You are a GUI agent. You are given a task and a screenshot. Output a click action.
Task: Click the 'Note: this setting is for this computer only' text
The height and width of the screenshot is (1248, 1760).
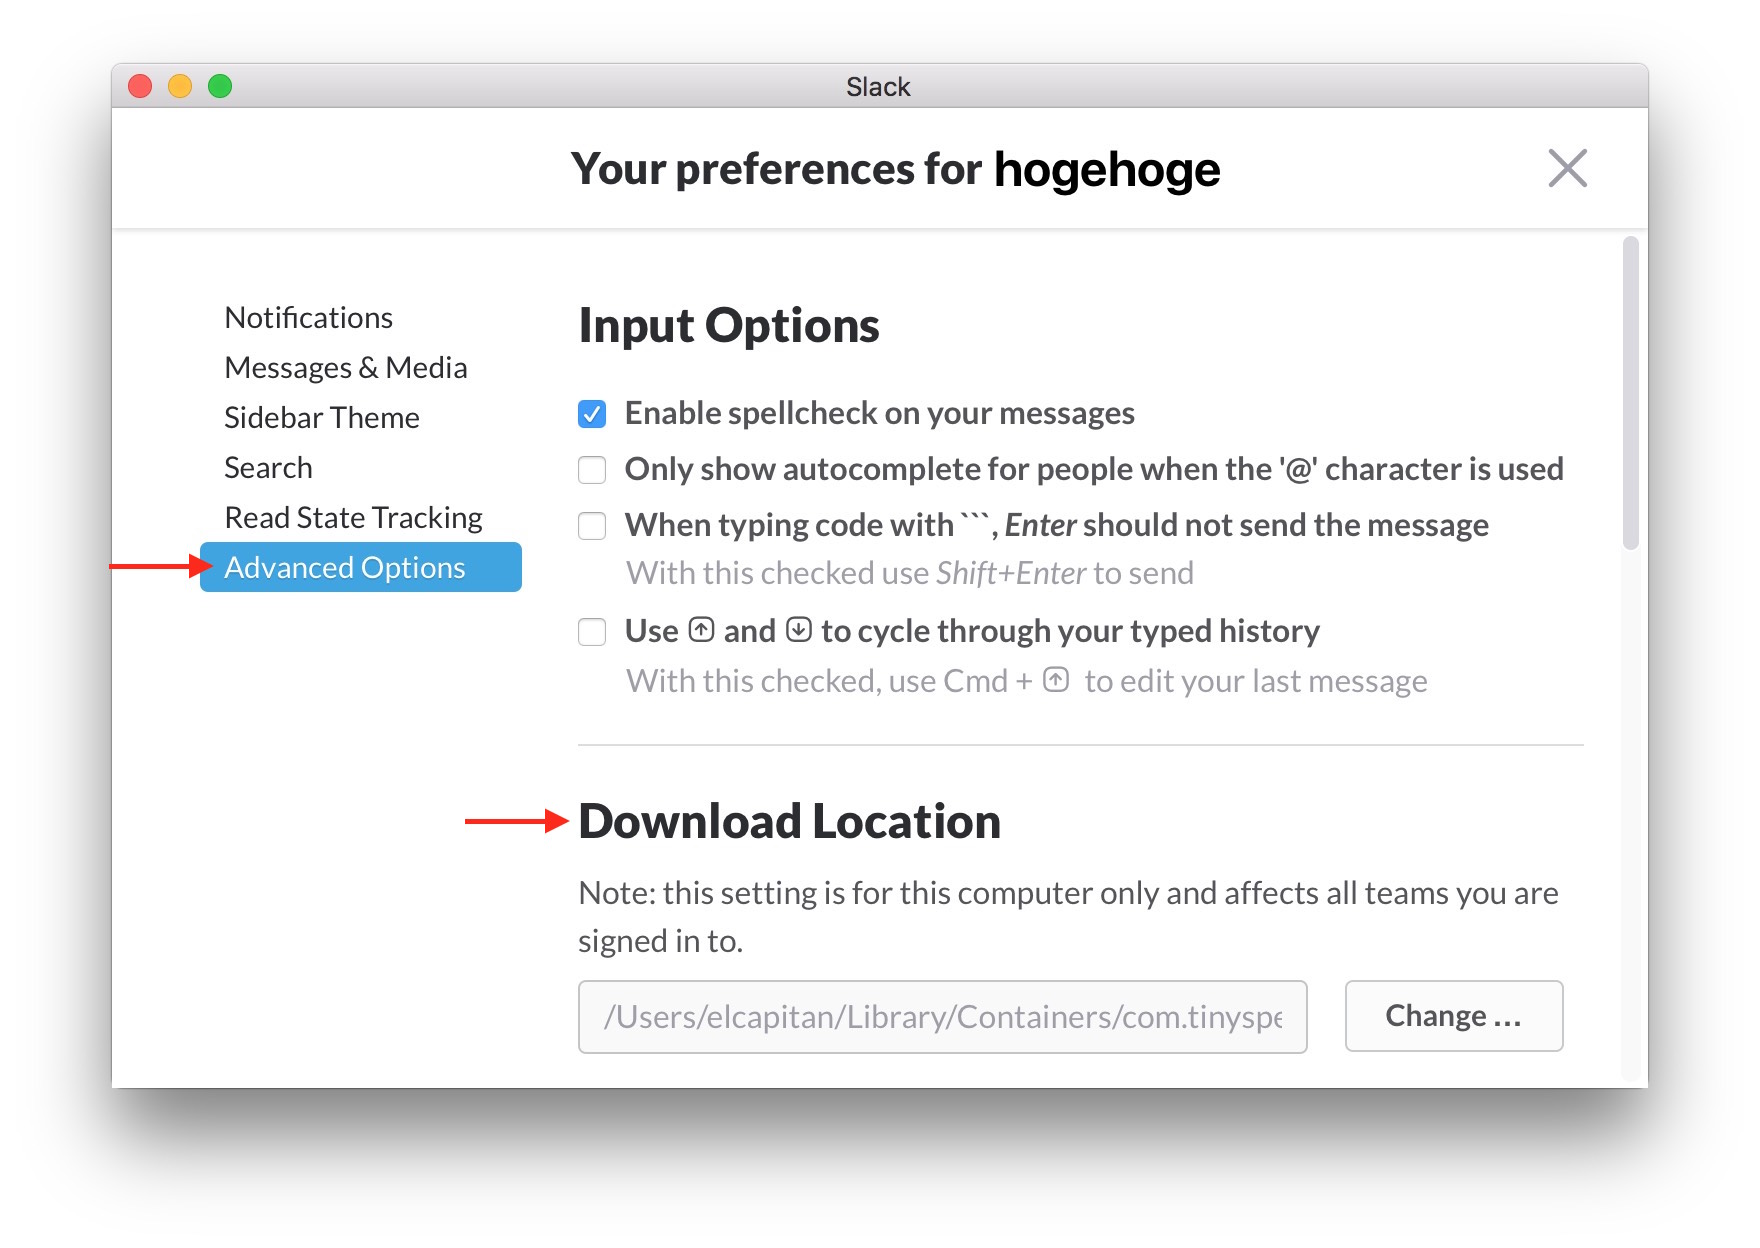[x=1068, y=916]
